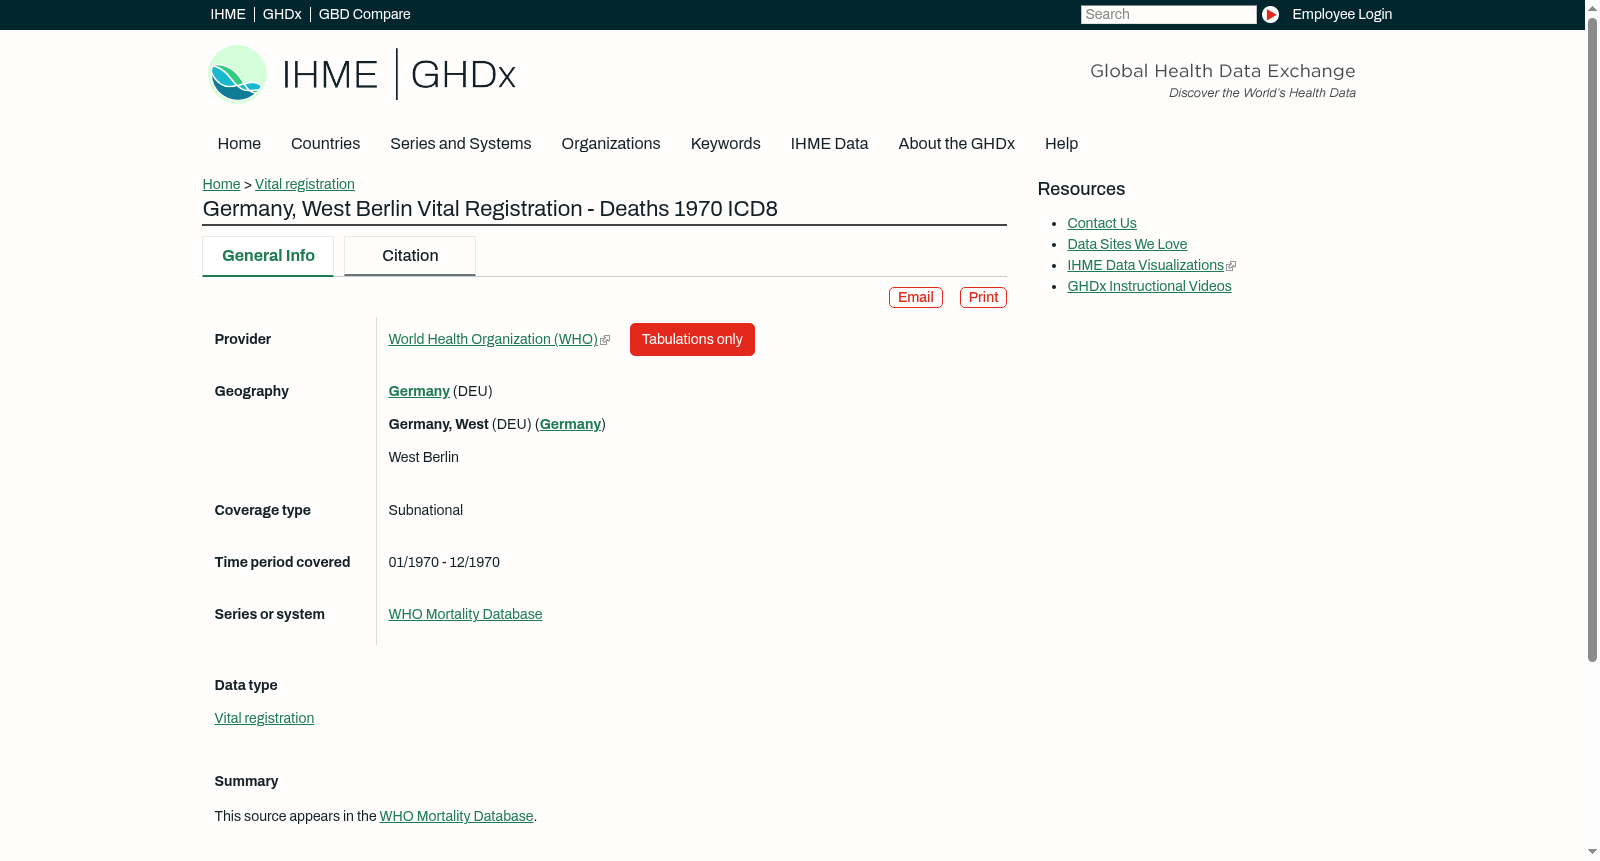
Task: Click the Tabulations only red button
Action: tap(692, 340)
